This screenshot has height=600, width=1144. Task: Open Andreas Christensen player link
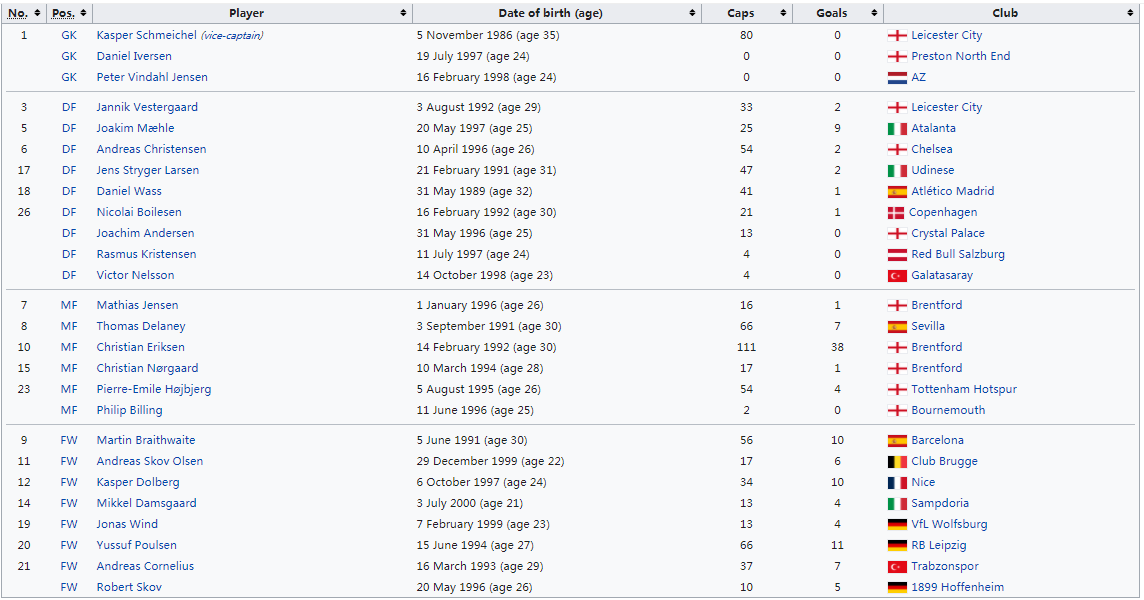pyautogui.click(x=152, y=149)
